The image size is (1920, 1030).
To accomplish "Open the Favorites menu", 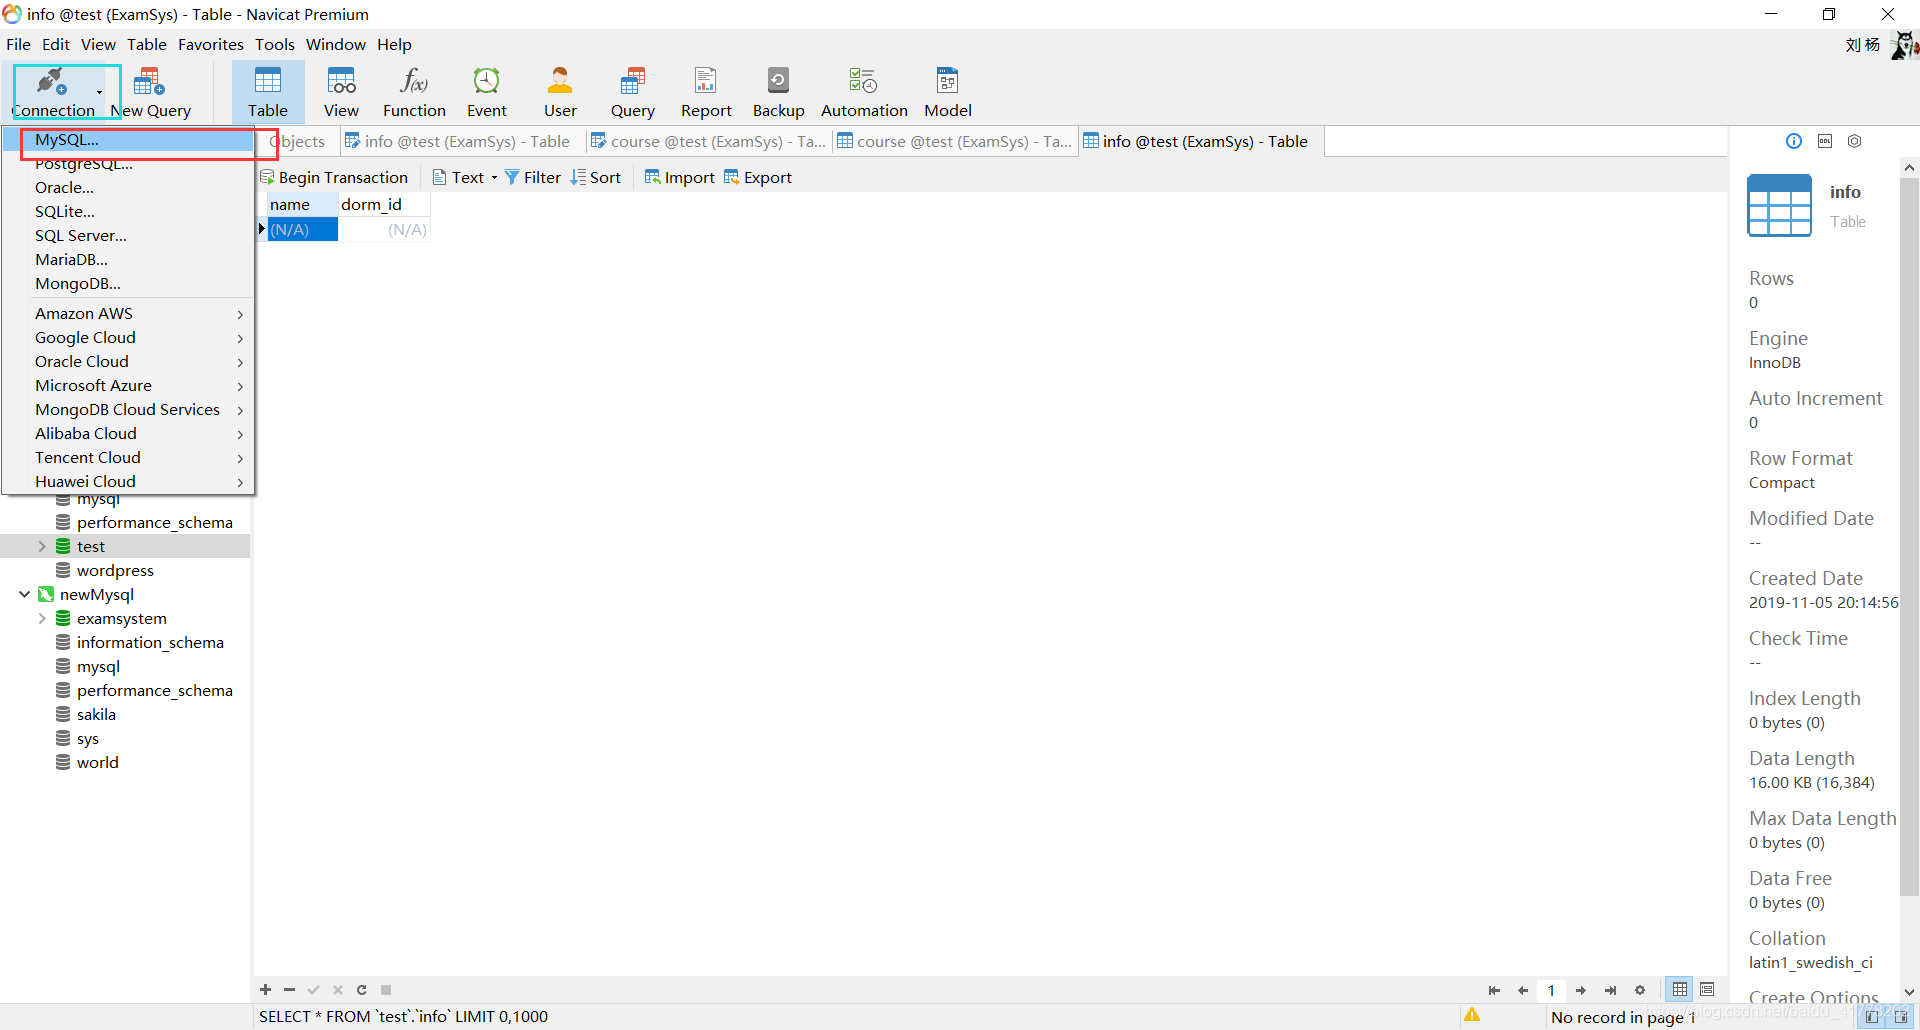I will click(211, 44).
